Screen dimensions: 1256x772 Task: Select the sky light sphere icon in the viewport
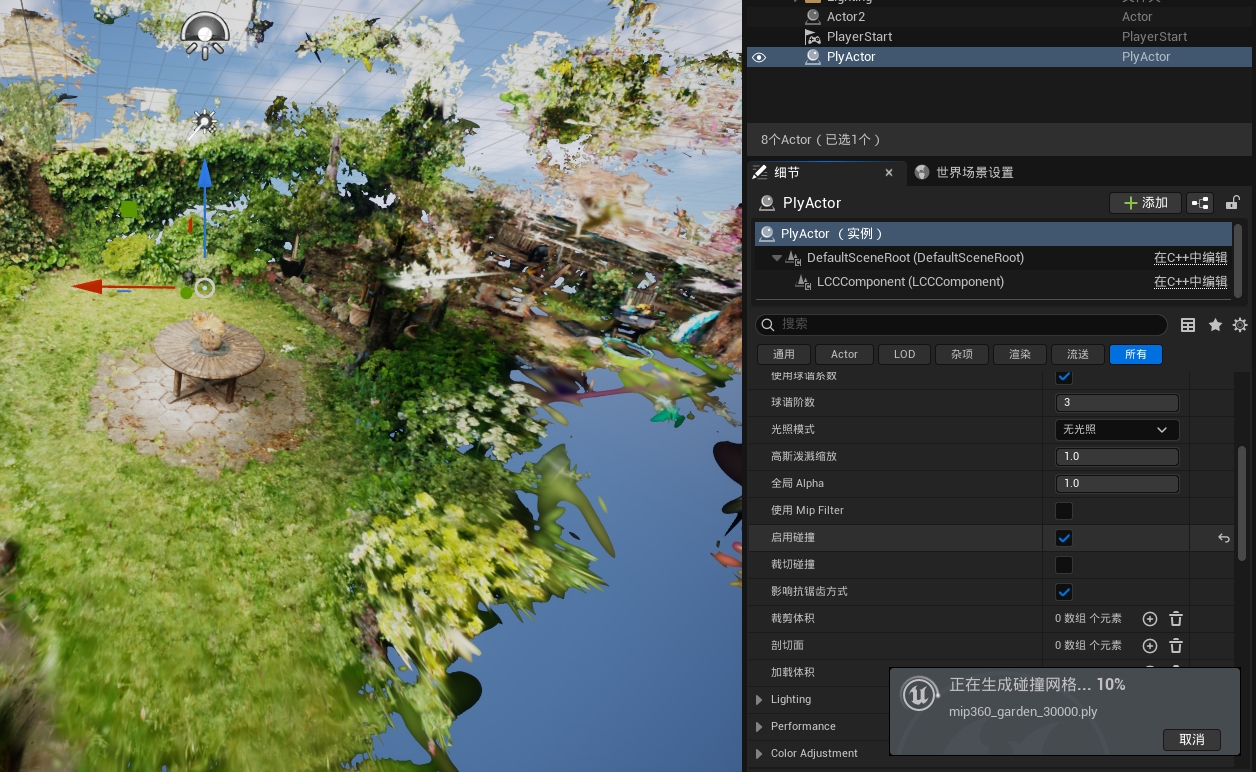(205, 34)
